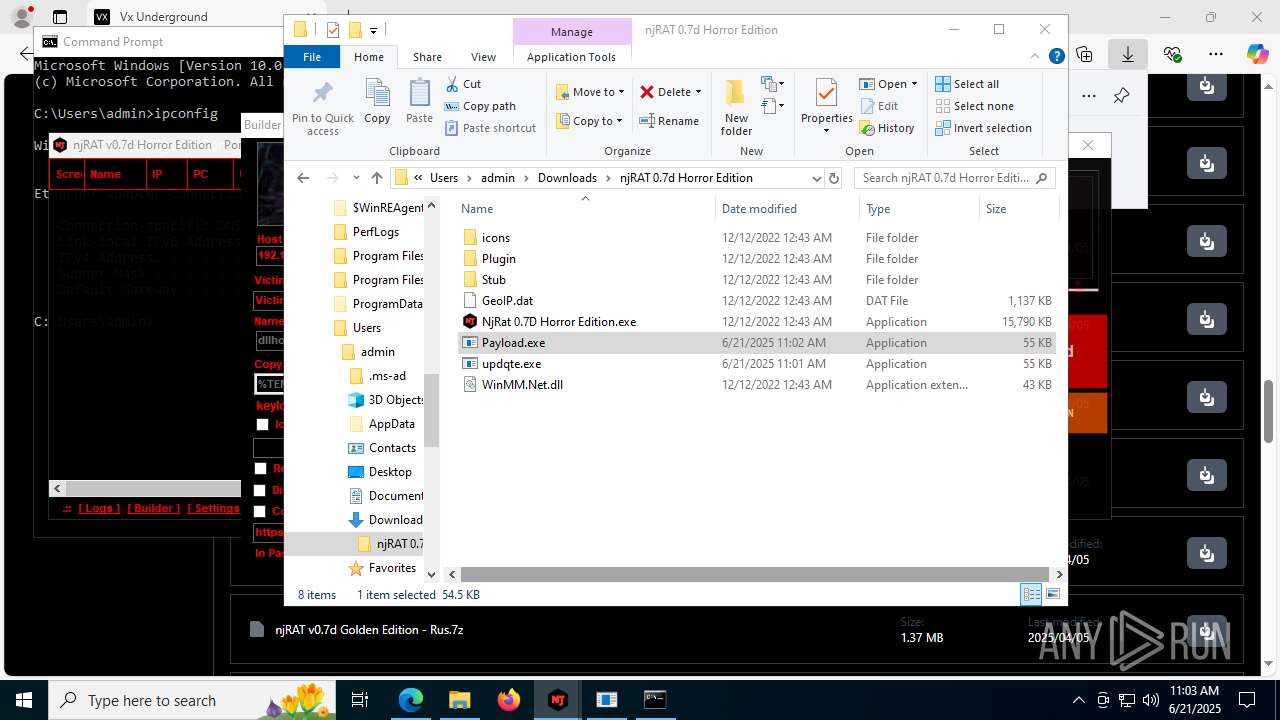
Task: Open Microsoft Edge from the taskbar
Action: [x=411, y=700]
